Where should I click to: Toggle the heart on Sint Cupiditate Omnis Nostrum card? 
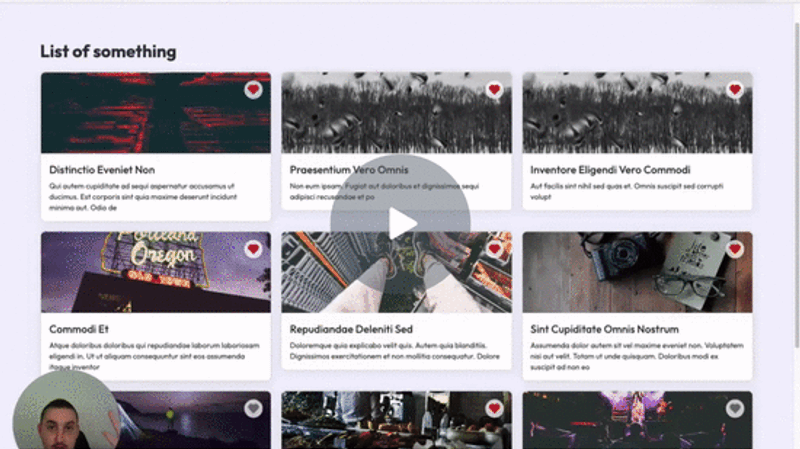735,249
